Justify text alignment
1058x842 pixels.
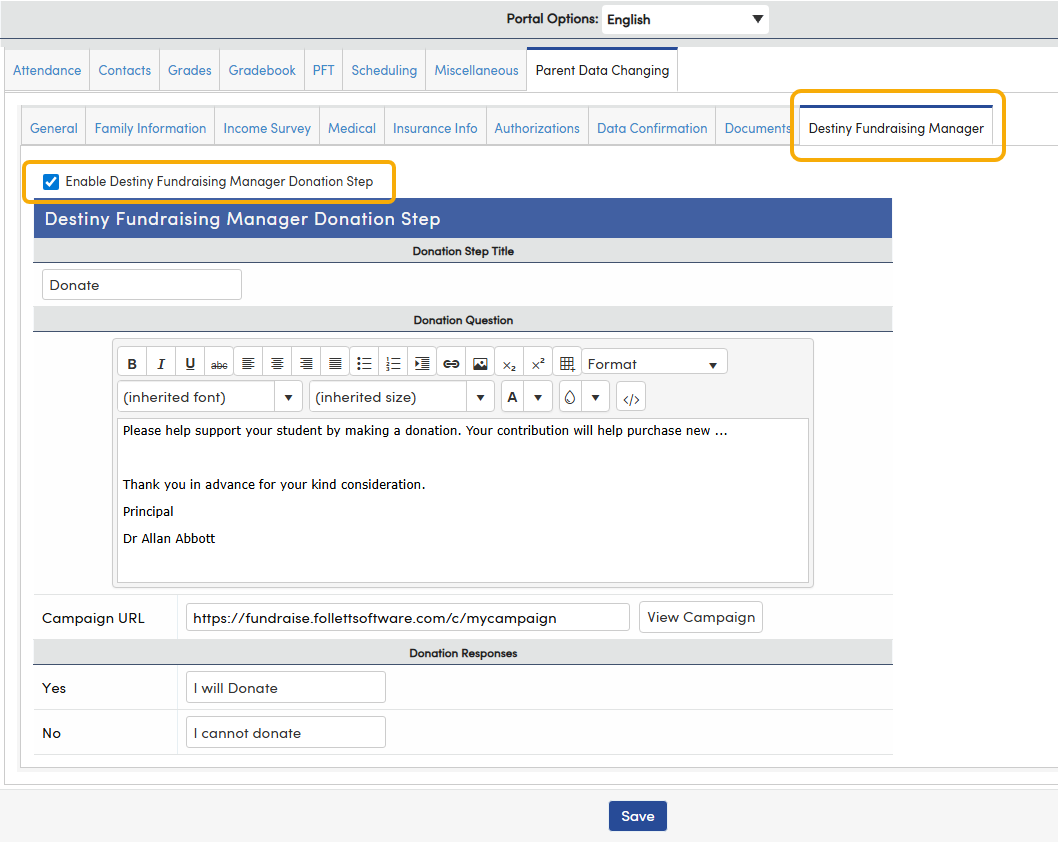[x=335, y=364]
